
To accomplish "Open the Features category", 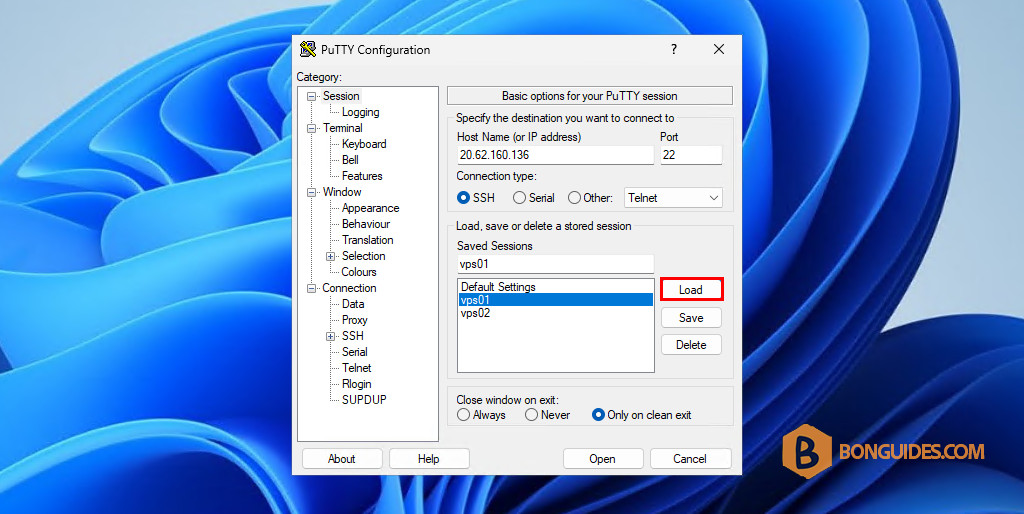I will (x=362, y=176).
